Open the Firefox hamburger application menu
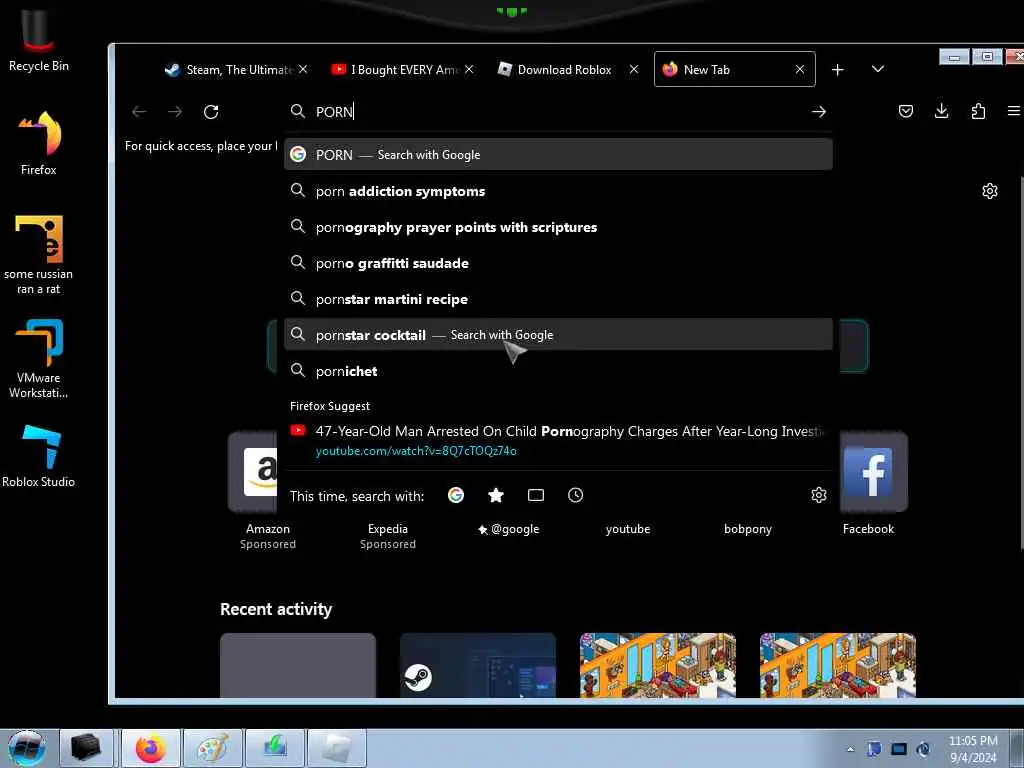 tap(1014, 111)
